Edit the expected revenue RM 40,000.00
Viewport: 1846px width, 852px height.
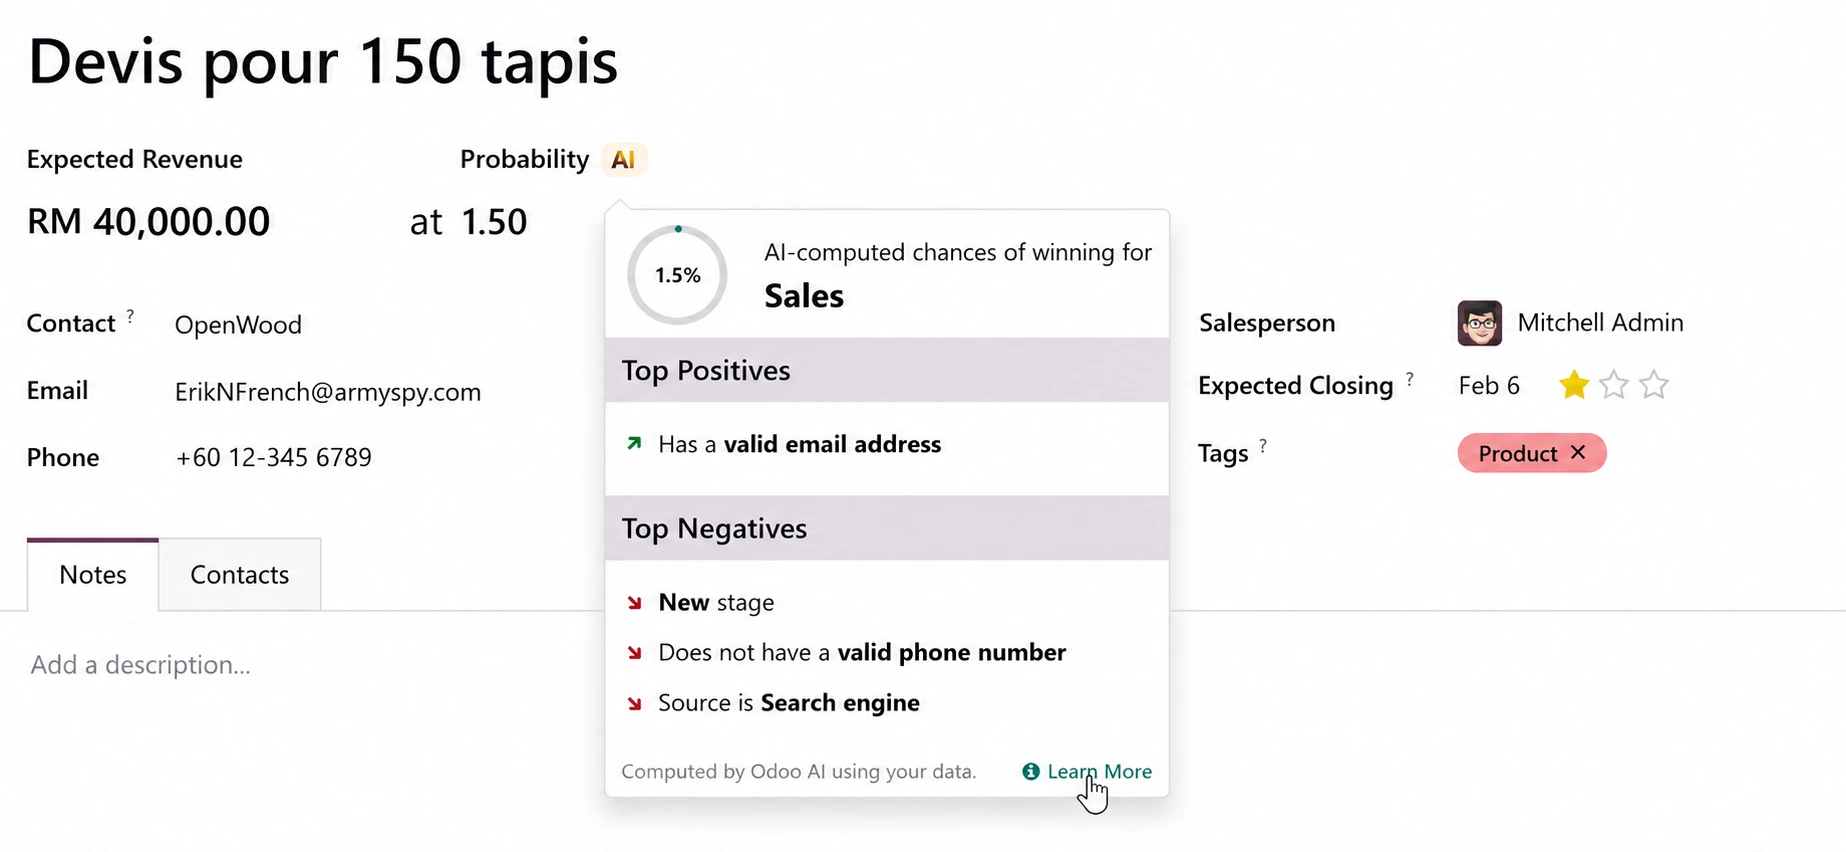148,222
